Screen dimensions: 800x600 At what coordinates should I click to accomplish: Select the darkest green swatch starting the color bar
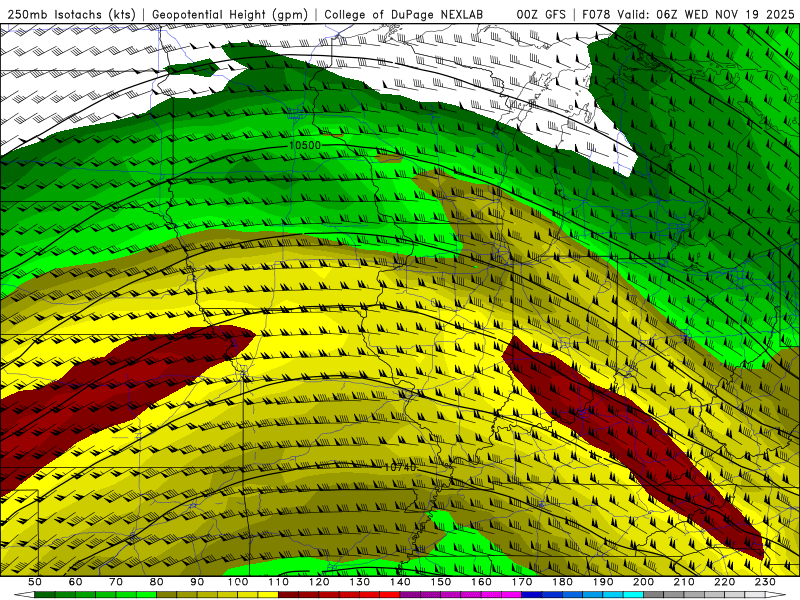click(x=45, y=595)
